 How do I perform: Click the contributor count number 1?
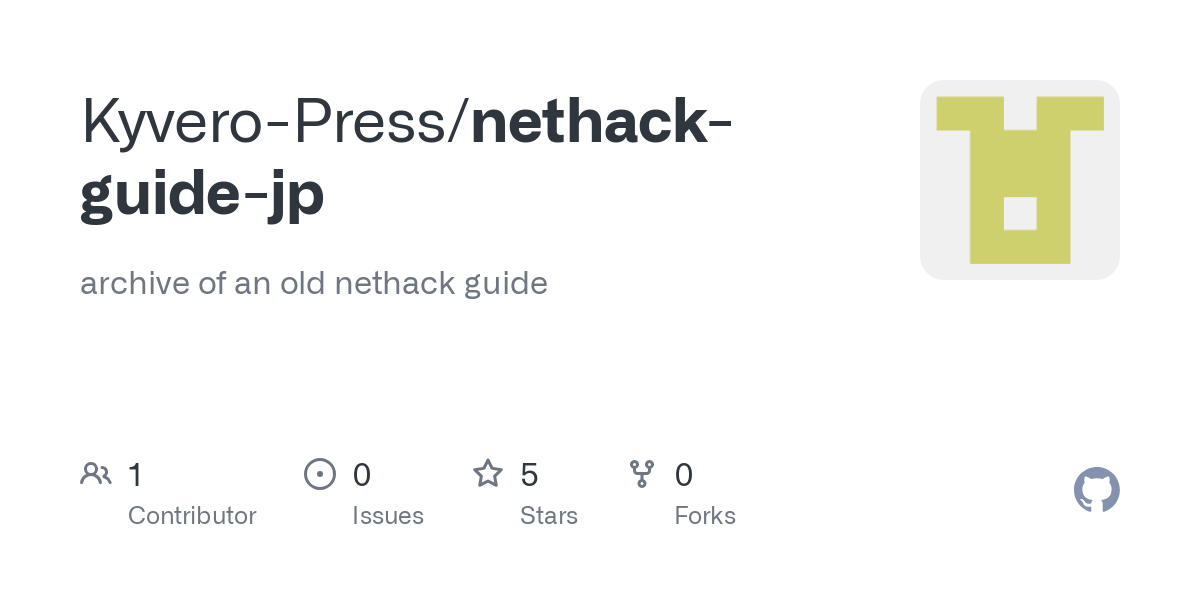pos(135,474)
